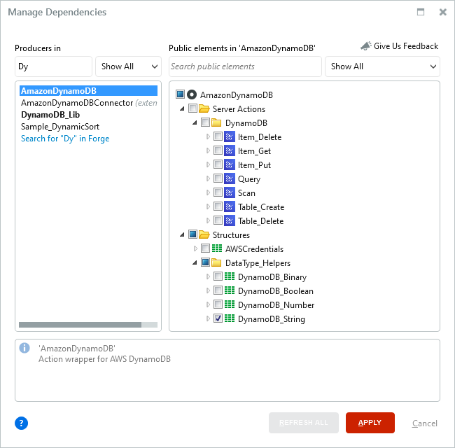Check the Table_Delete checkbox

[218, 220]
